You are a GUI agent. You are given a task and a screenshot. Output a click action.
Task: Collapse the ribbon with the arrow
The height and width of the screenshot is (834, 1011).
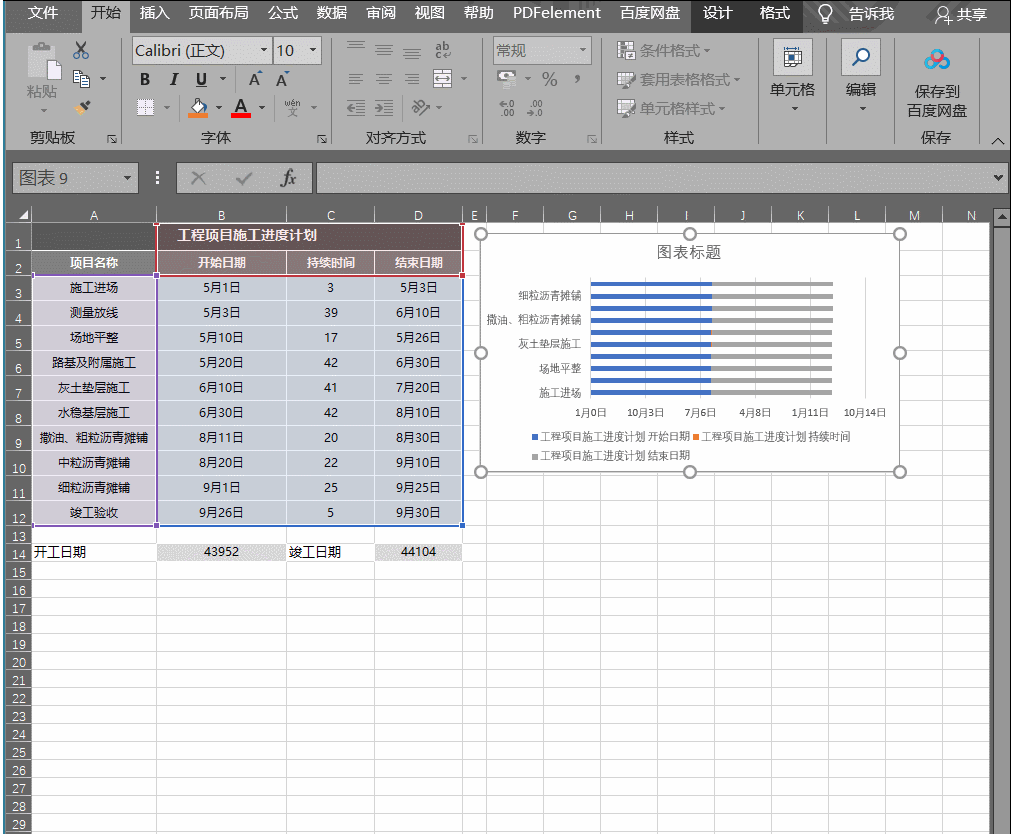tap(997, 141)
